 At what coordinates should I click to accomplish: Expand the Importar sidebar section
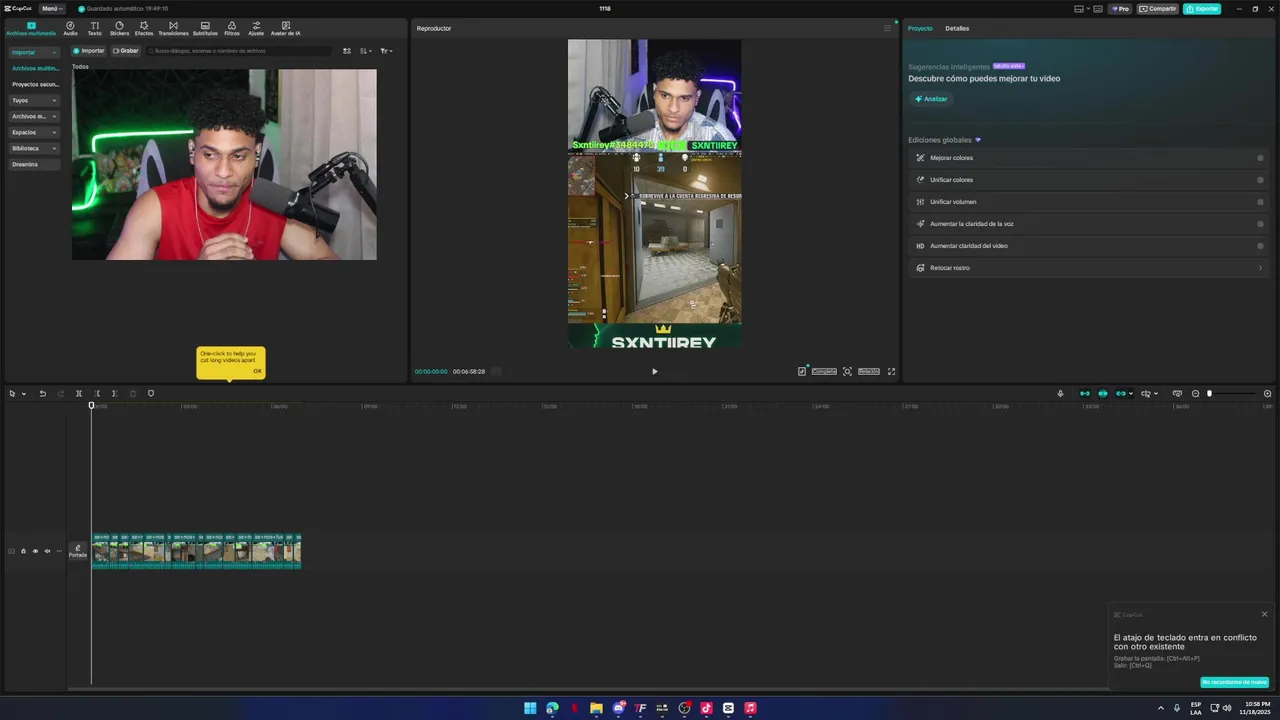(x=34, y=52)
